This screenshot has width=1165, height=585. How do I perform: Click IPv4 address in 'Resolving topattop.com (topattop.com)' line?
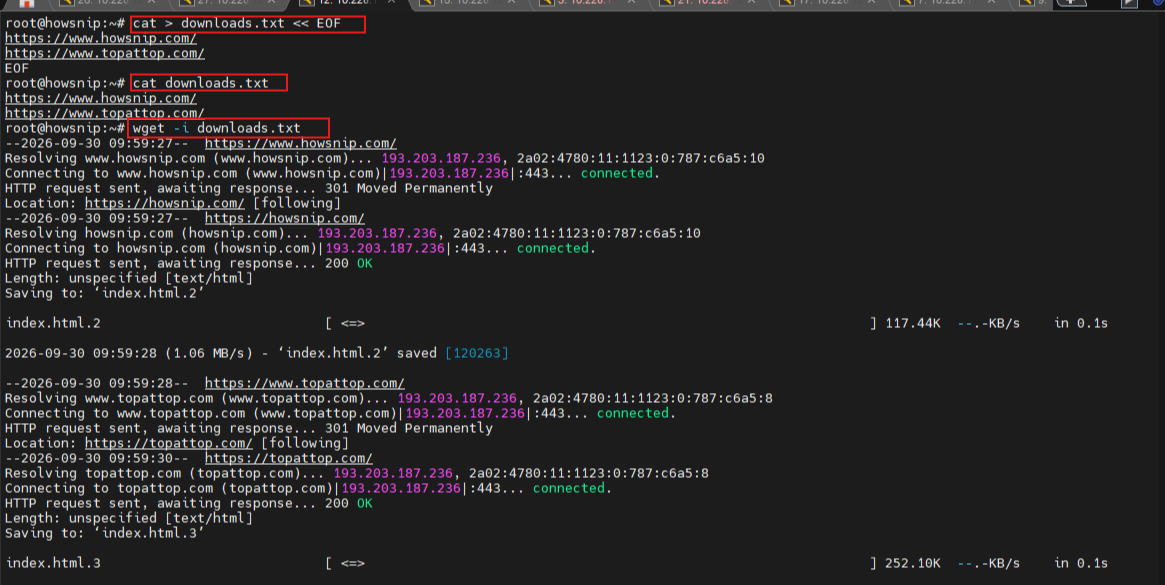(x=393, y=473)
